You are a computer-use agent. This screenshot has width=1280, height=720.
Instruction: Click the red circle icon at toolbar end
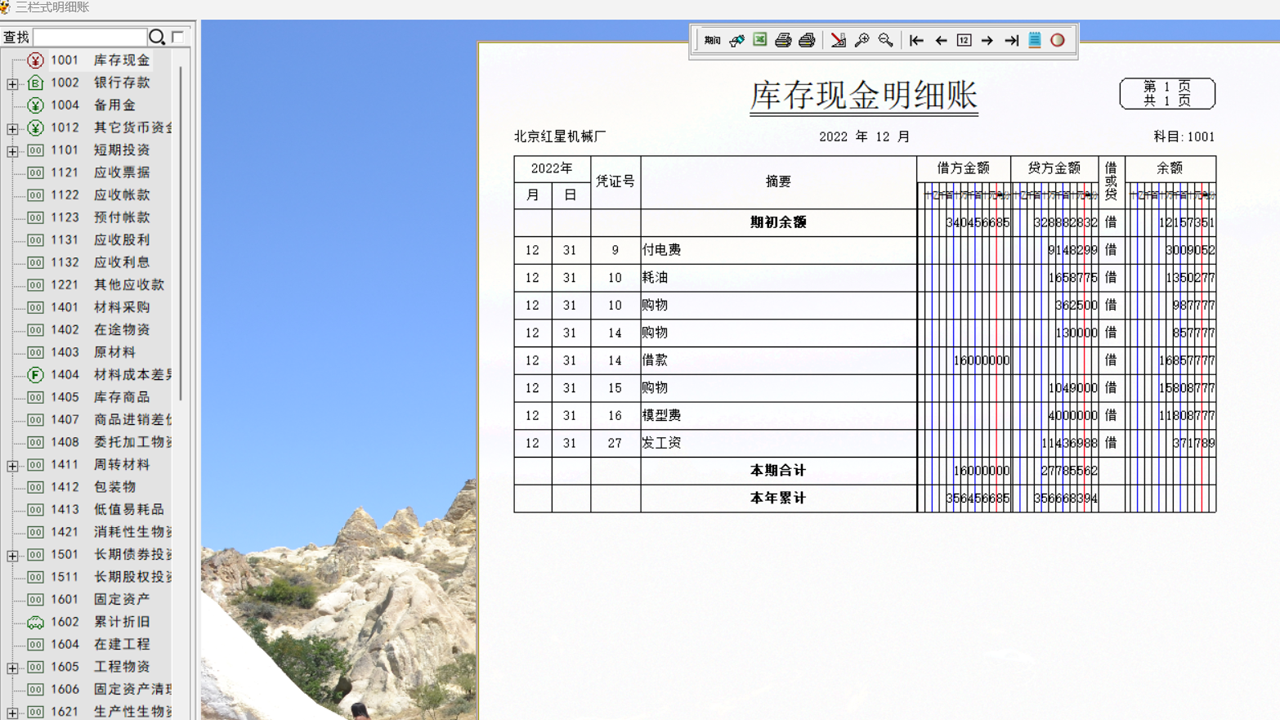[x=1057, y=40]
